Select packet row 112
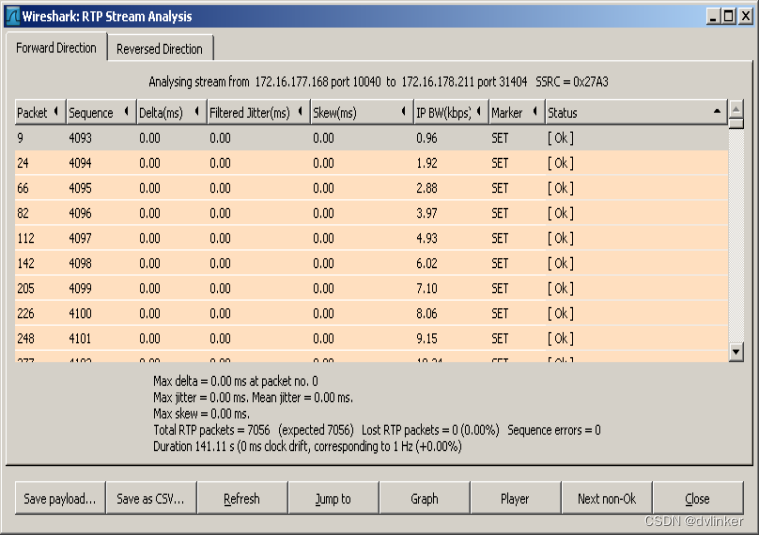The height and width of the screenshot is (536, 759). coord(371,239)
